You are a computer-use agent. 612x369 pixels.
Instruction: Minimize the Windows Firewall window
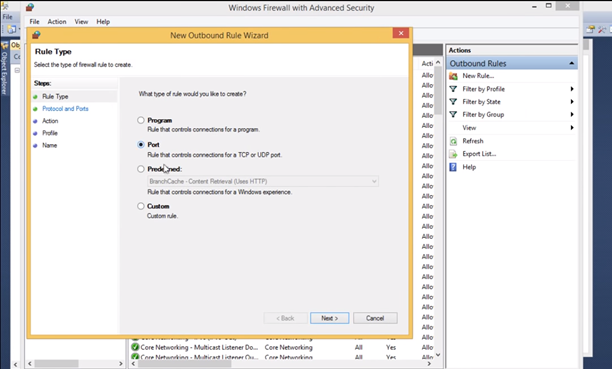coord(534,6)
